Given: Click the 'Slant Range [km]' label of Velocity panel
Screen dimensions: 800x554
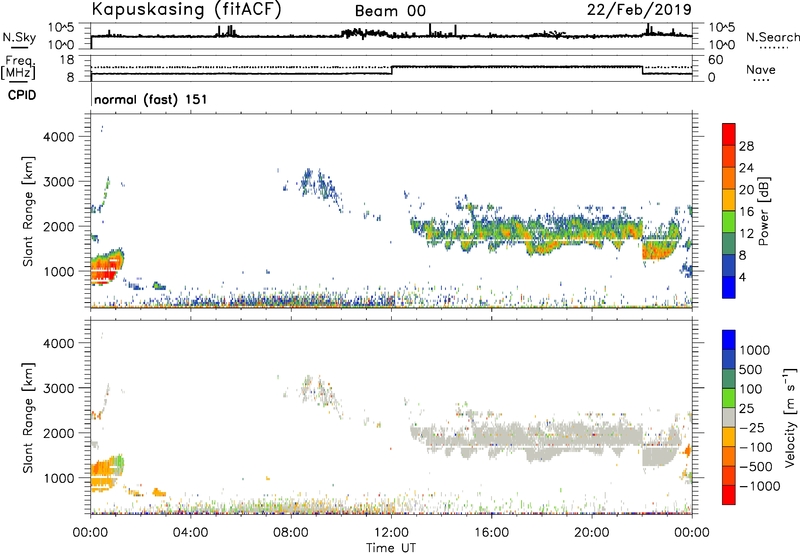Looking at the screenshot, I should [28, 417].
